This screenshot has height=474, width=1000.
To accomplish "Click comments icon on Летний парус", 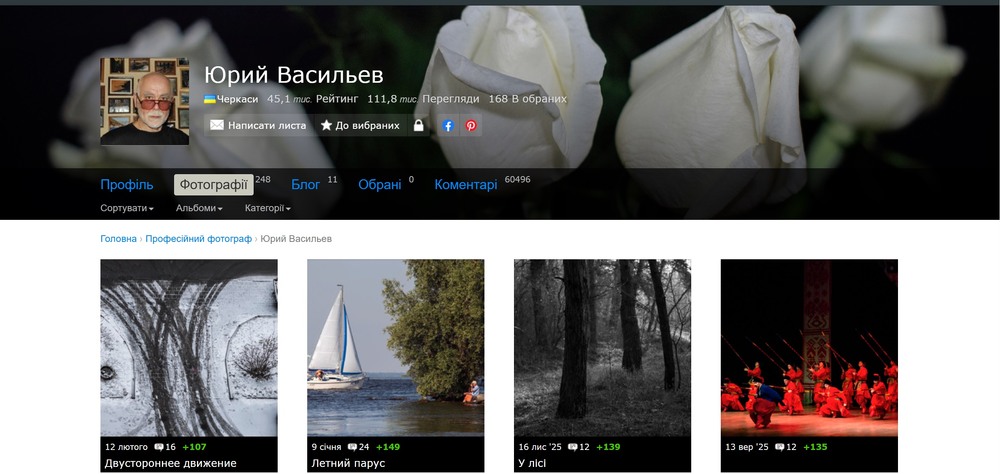I will pyautogui.click(x=352, y=447).
